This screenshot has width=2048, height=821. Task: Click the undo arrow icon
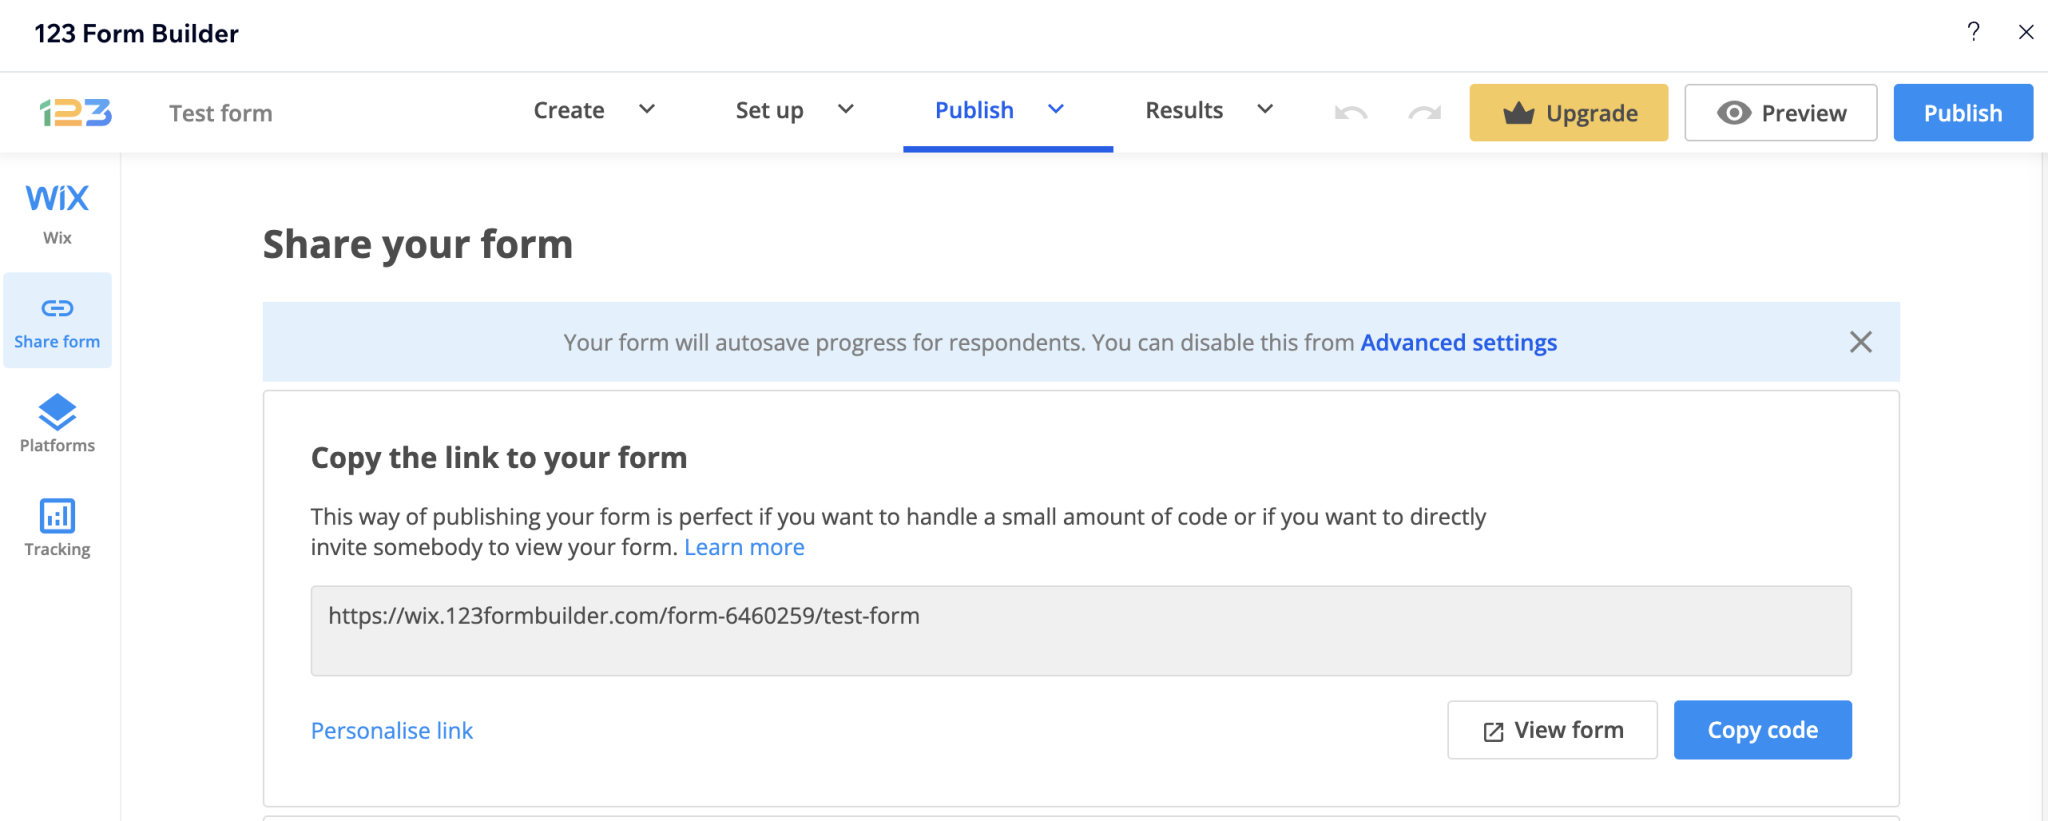click(1351, 113)
